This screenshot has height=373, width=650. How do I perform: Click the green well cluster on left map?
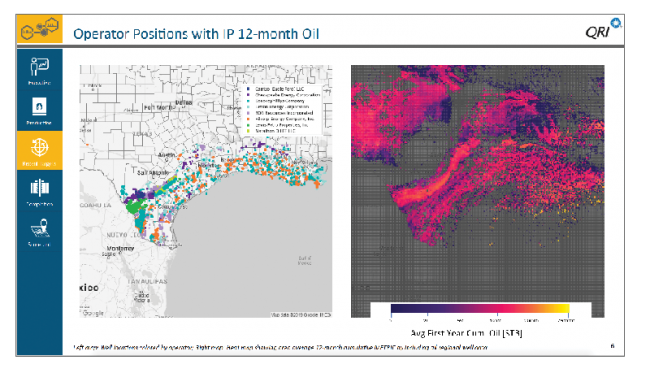pos(135,206)
